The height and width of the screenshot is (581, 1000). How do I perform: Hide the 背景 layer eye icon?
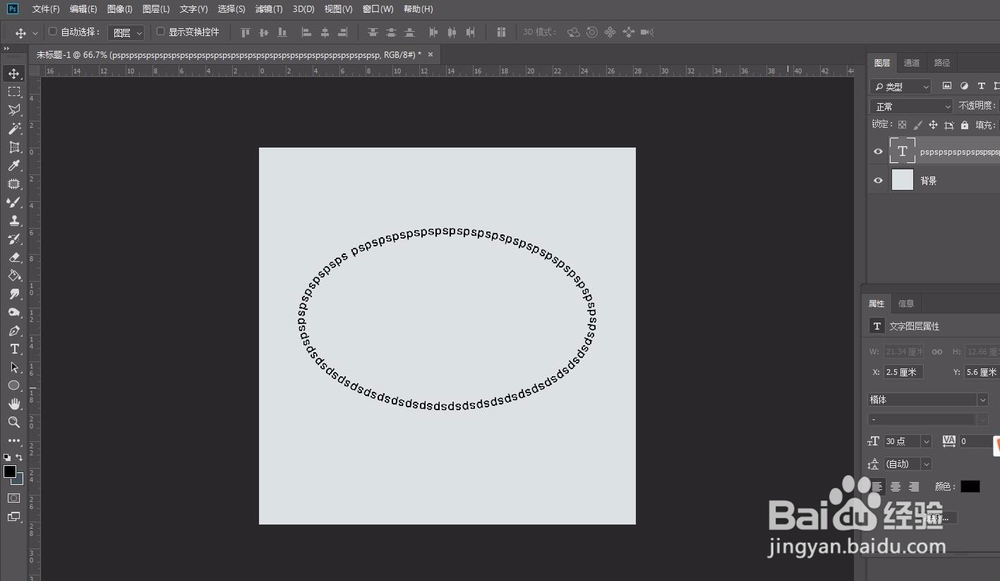pos(878,180)
